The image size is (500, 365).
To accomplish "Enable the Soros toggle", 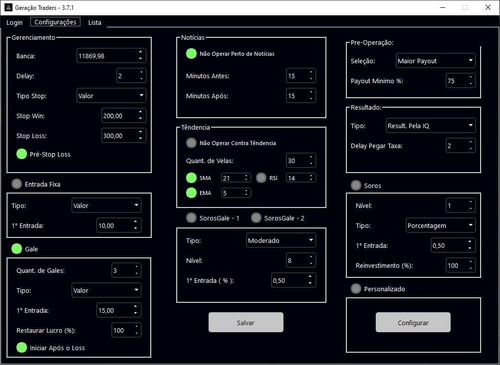I will [356, 185].
